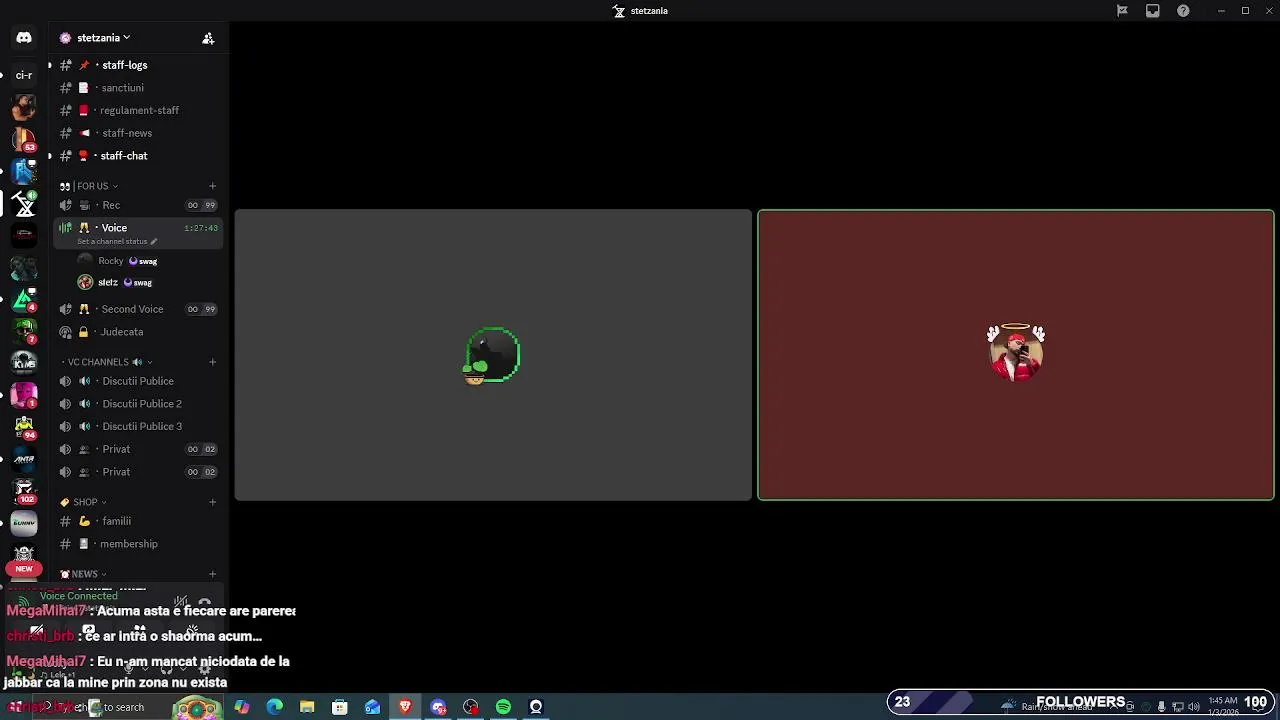Open the regulament-staff channel

click(x=138, y=110)
